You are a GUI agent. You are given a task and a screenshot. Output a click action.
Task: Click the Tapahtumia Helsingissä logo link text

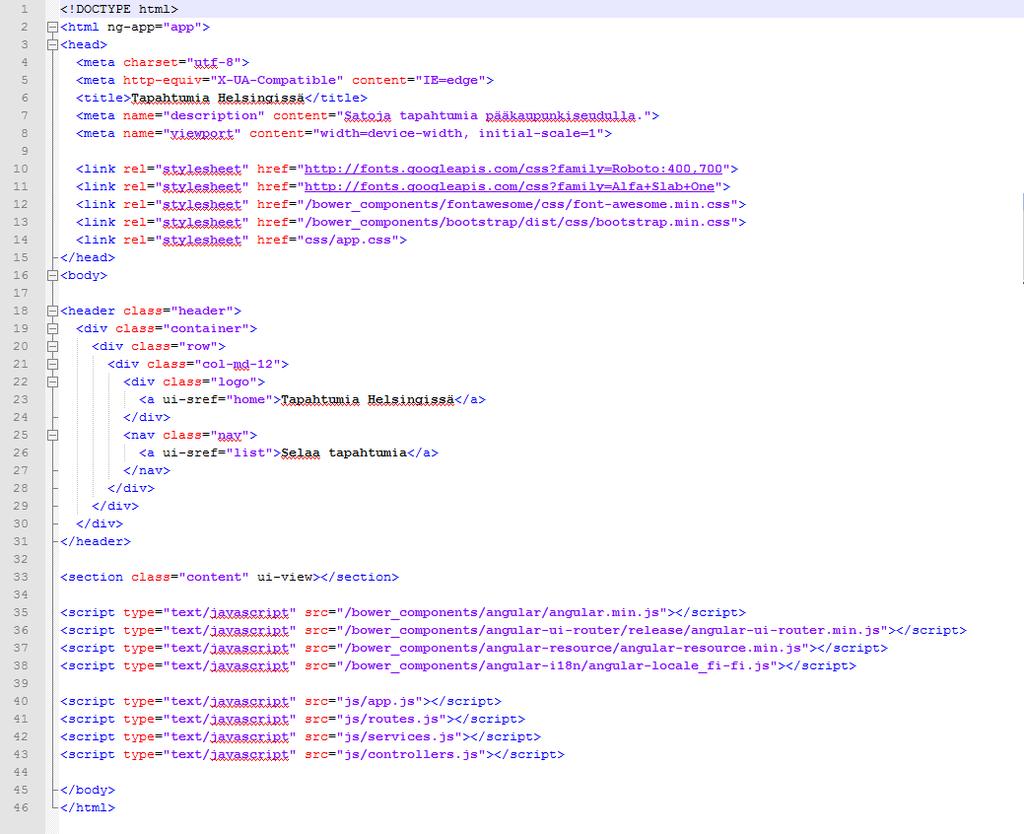367,400
